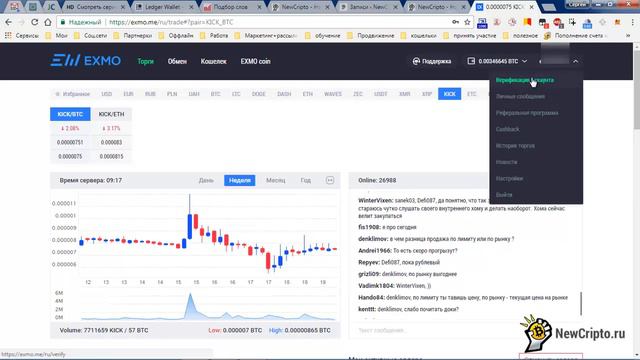Viewport: 640px width, 360px height.
Task: Collapse the account menu with up chevron
Action: point(576,61)
